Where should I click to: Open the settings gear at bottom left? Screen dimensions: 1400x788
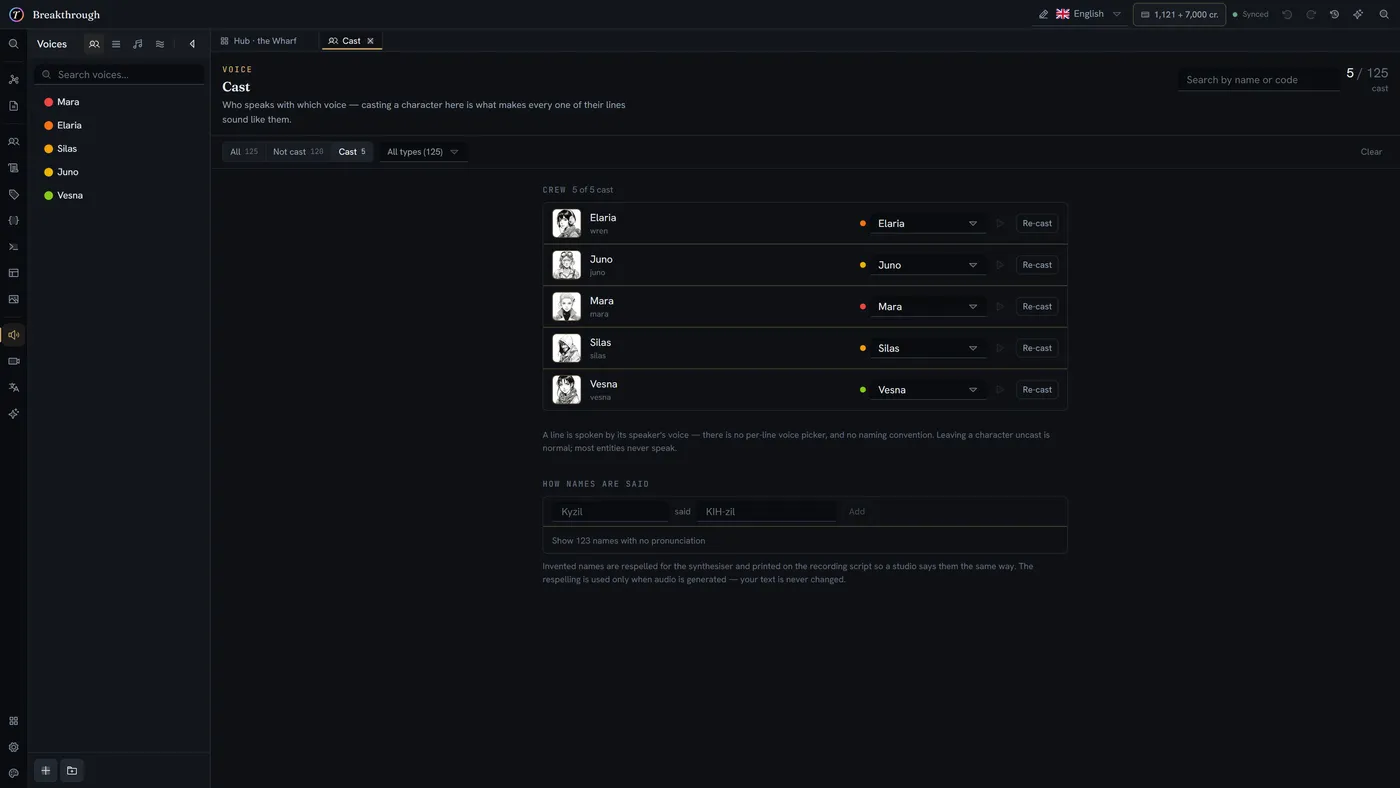(14, 747)
